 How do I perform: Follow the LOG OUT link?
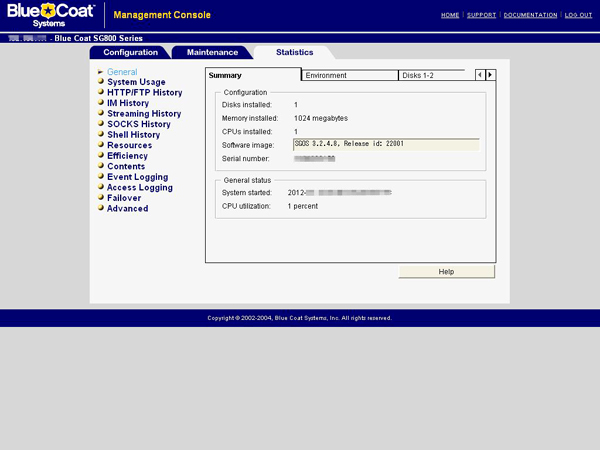pyautogui.click(x=578, y=15)
